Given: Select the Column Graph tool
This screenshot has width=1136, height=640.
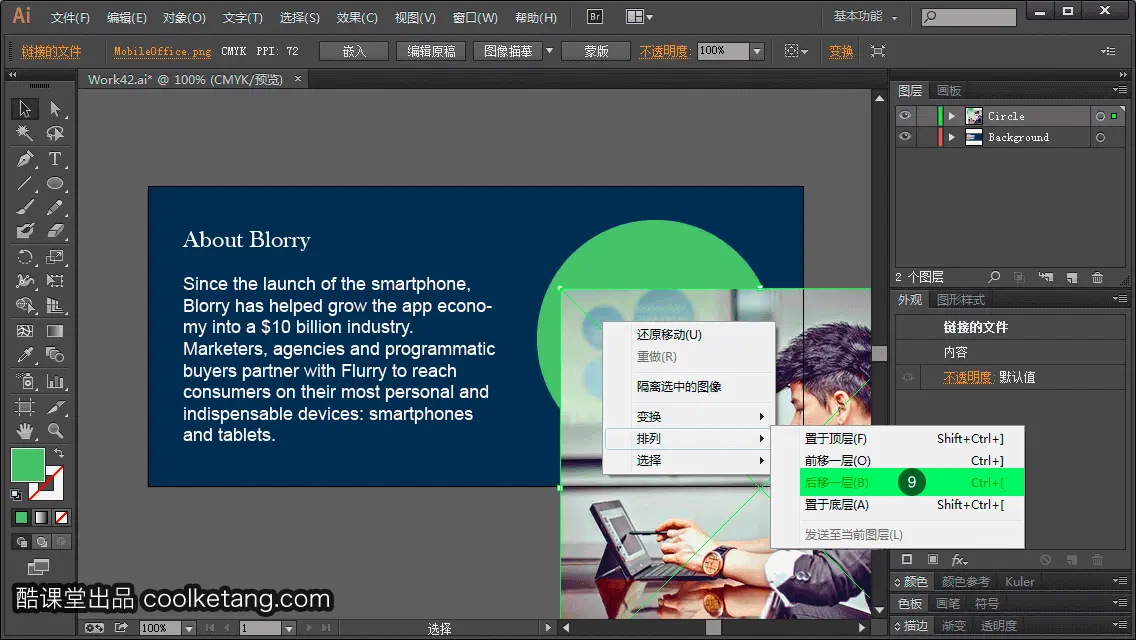Looking at the screenshot, I should [x=55, y=381].
